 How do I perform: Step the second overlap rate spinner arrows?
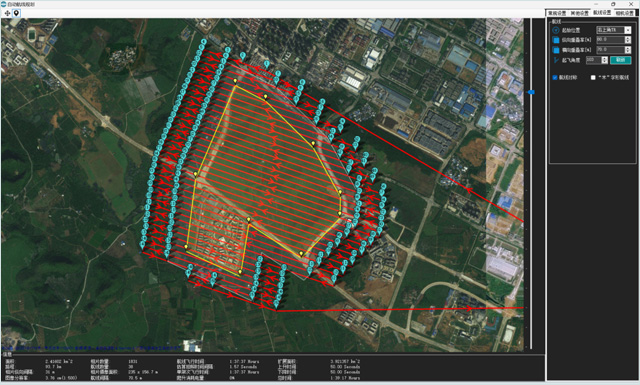pos(628,50)
